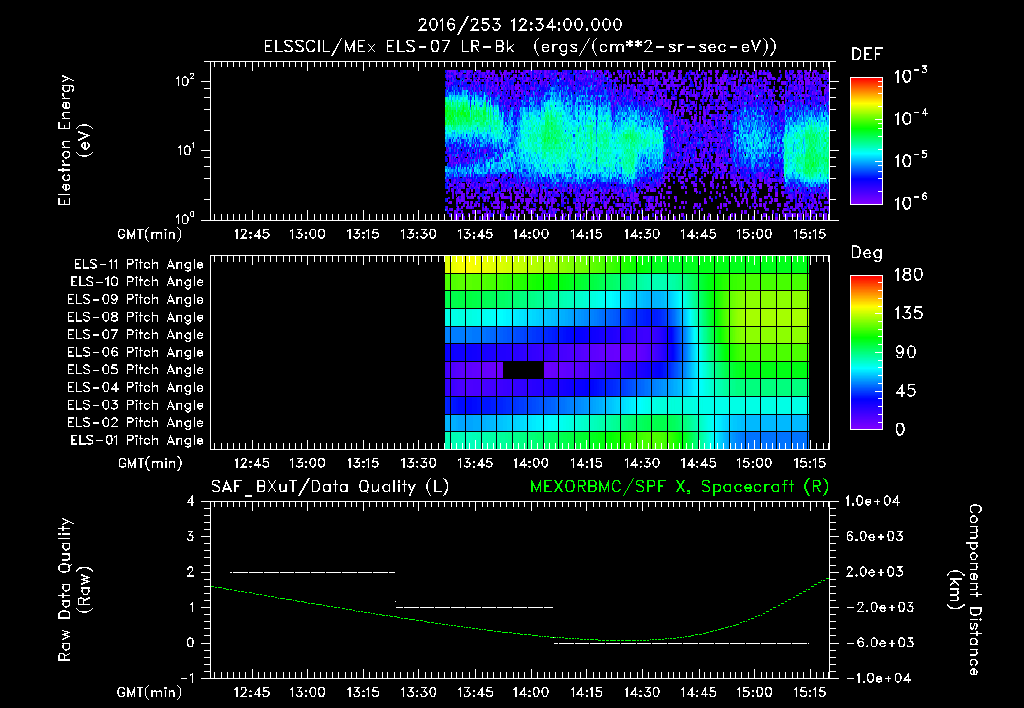Select the ELS-07 Pitch Angle row label
The width and height of the screenshot is (1024, 708).
(x=135, y=334)
